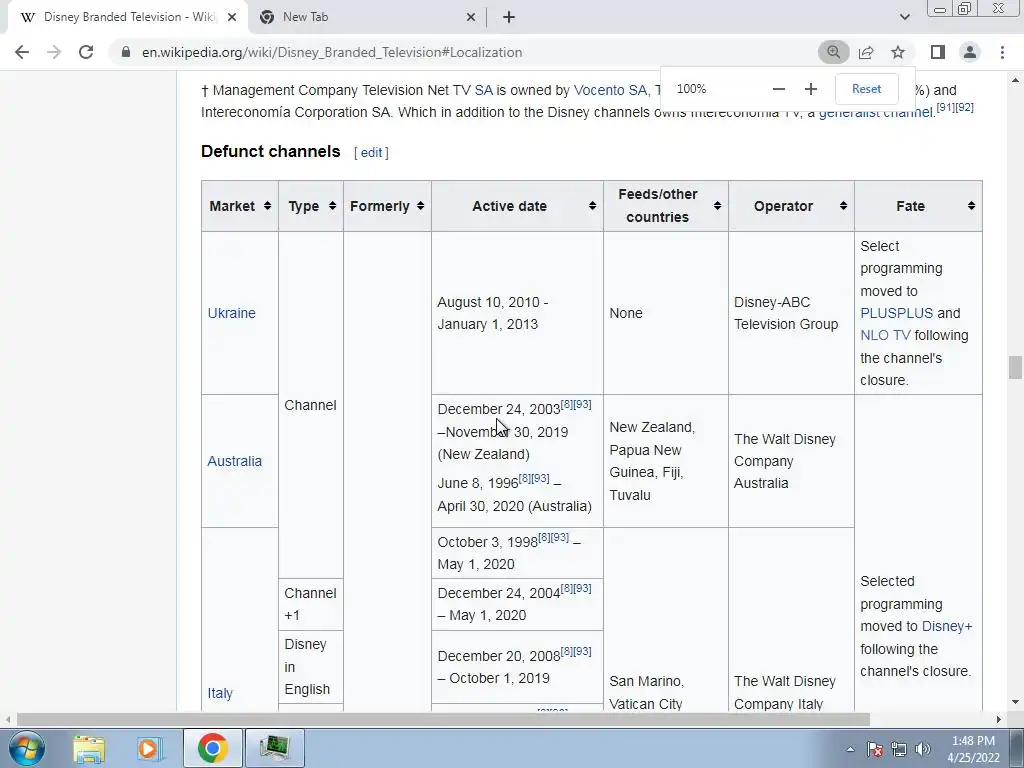Select 'Disney in English' type cell
Viewport: 1024px width, 768px height.
point(311,667)
